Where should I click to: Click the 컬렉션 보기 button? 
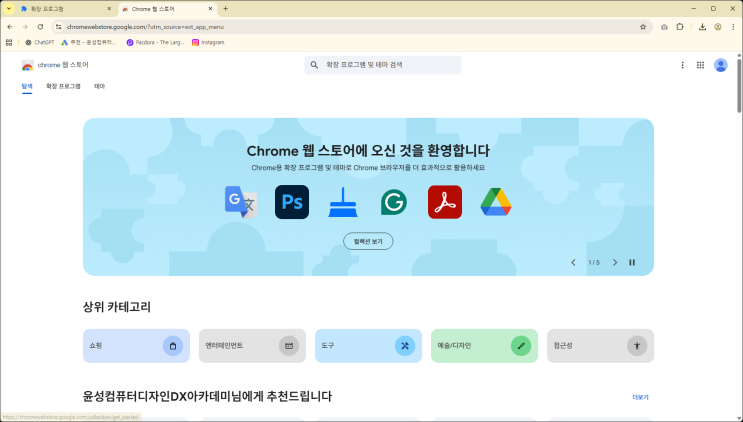click(x=368, y=241)
